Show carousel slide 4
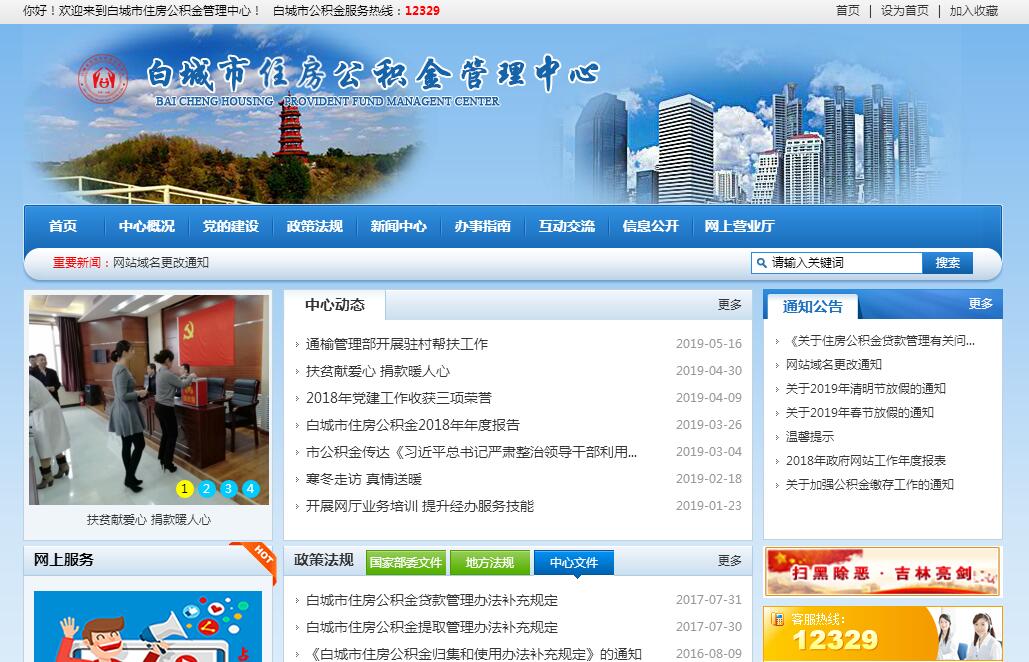This screenshot has width=1029, height=662. pyautogui.click(x=251, y=488)
